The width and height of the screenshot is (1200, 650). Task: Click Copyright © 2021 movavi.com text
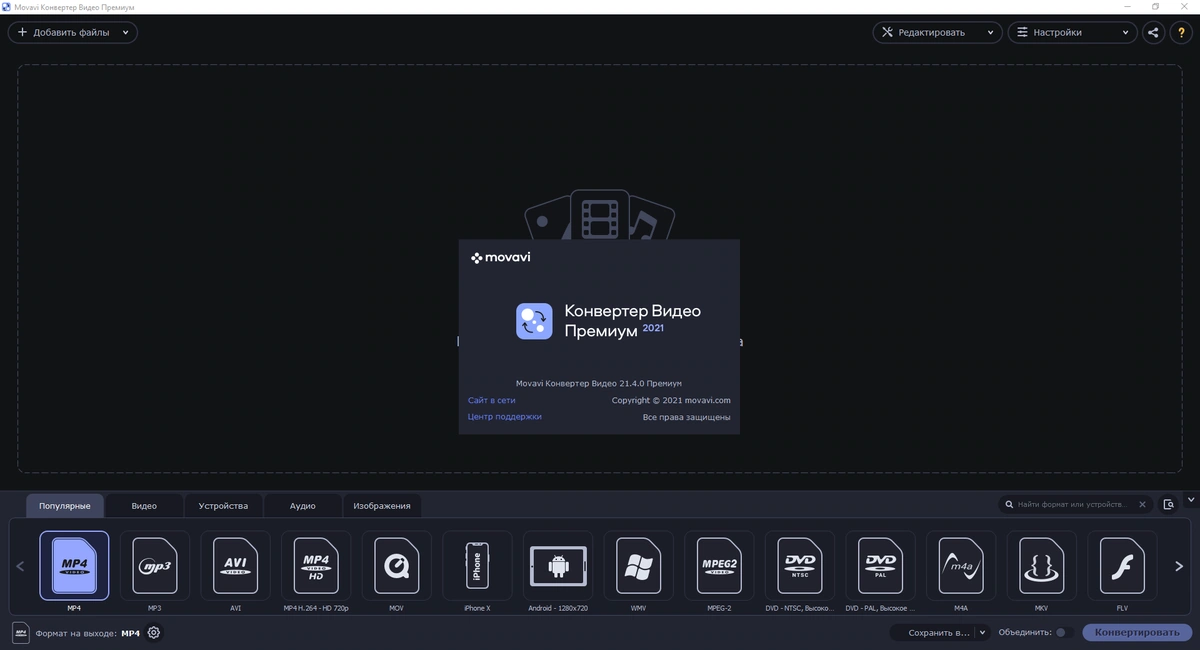tap(671, 400)
